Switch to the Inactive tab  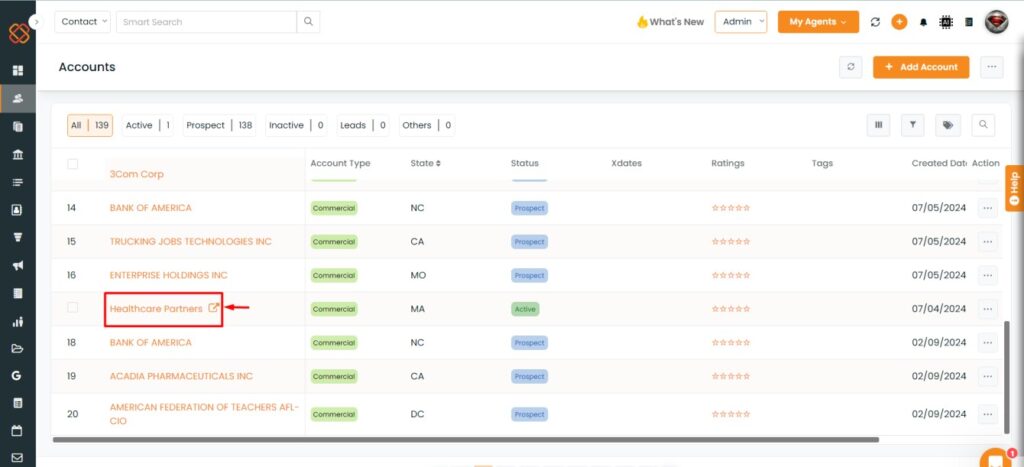[x=296, y=125]
